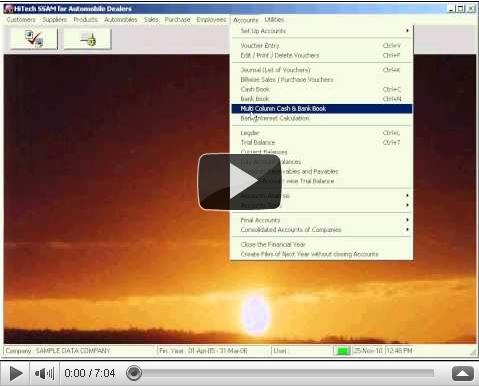The height and width of the screenshot is (386, 479).
Task: Select the Current Balances entry
Action: pyautogui.click(x=322, y=152)
